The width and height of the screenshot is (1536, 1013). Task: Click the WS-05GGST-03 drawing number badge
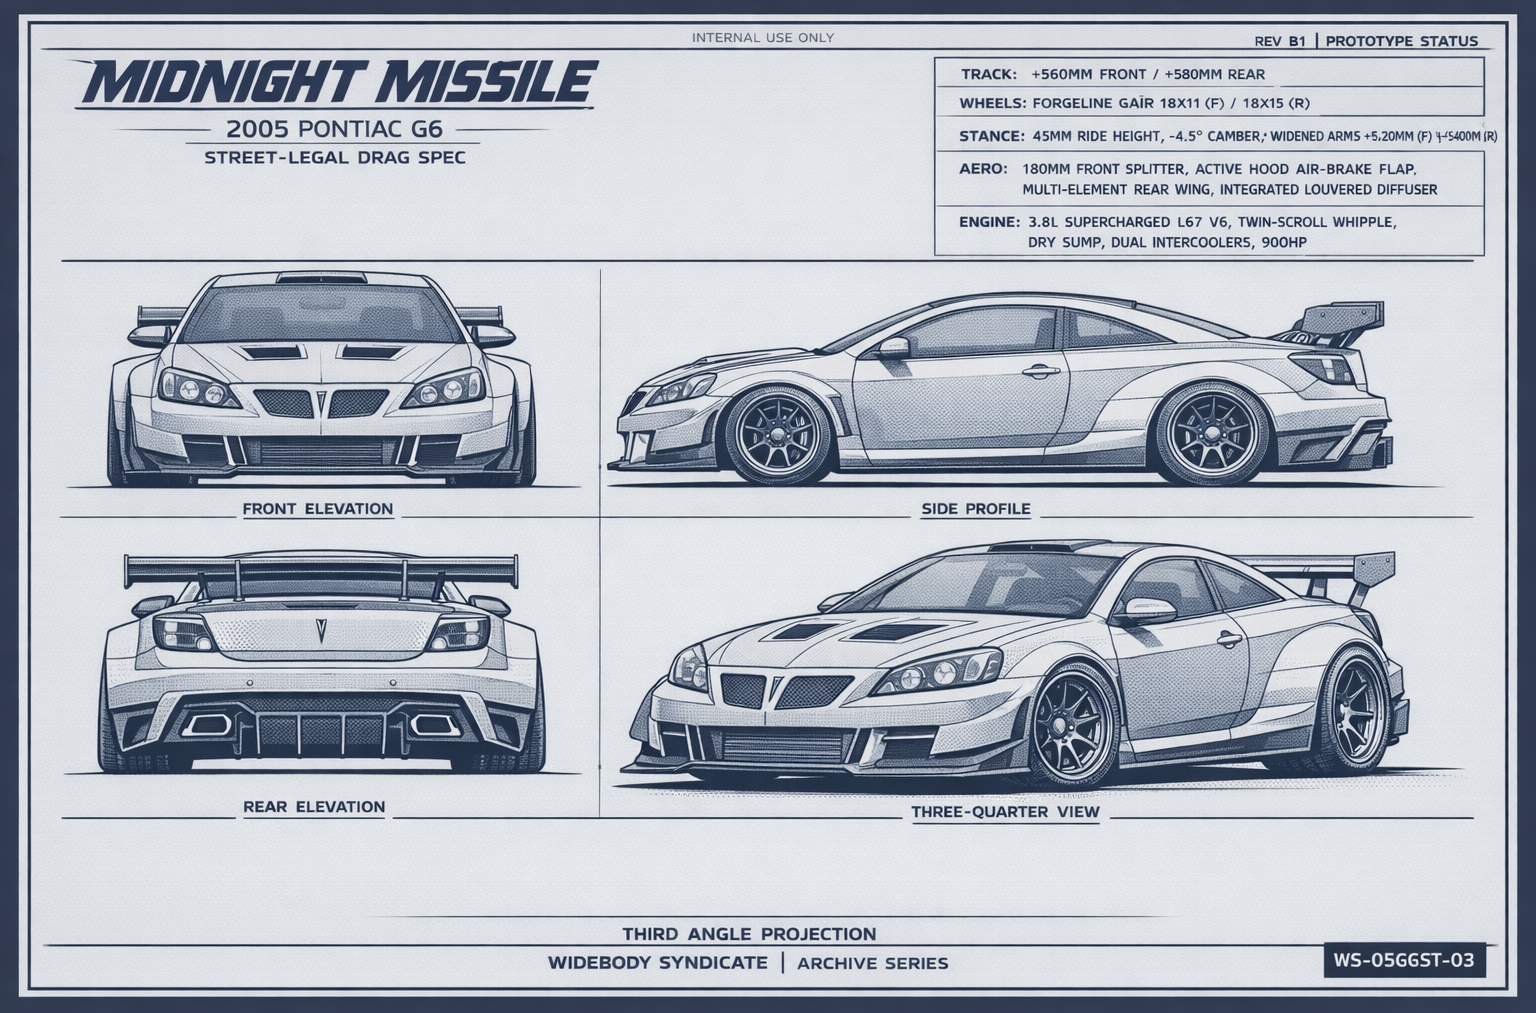[1404, 961]
